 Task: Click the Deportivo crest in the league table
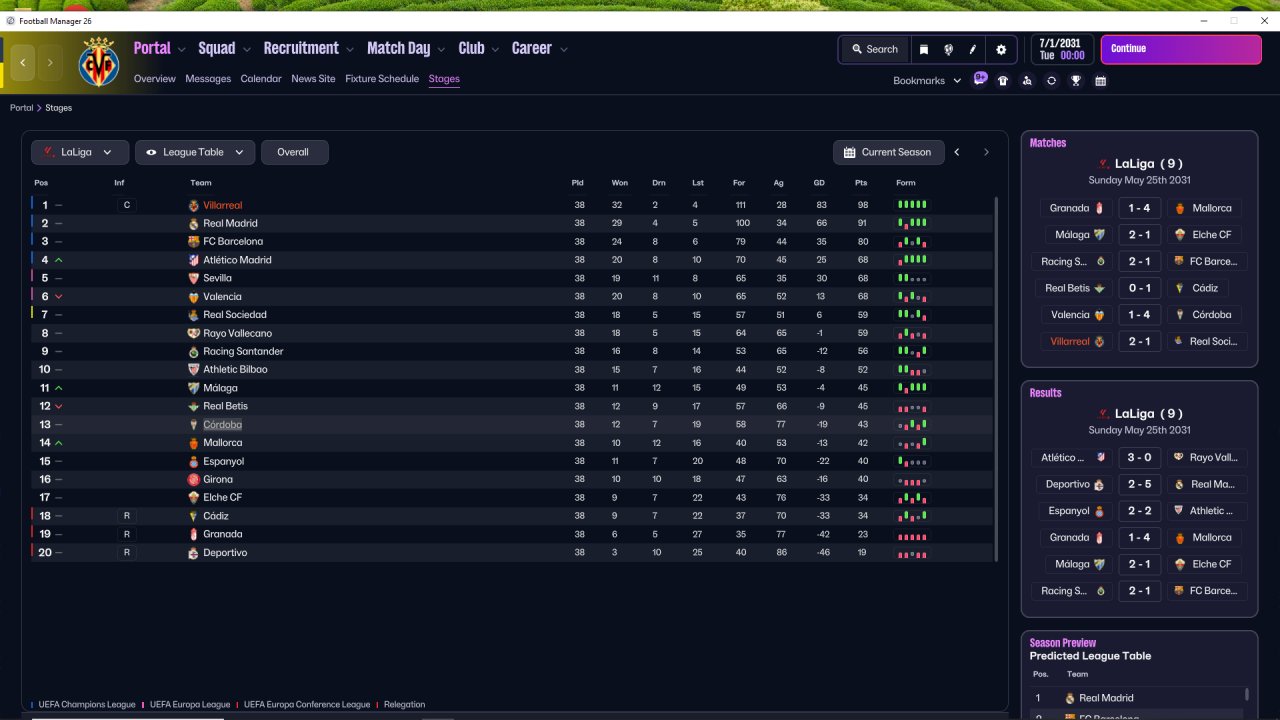coord(194,553)
